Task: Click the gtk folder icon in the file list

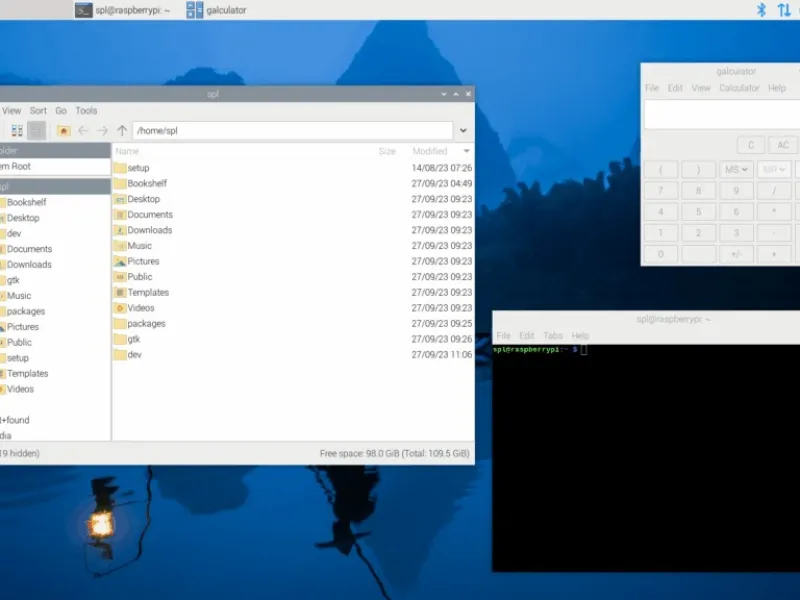Action: (x=120, y=339)
